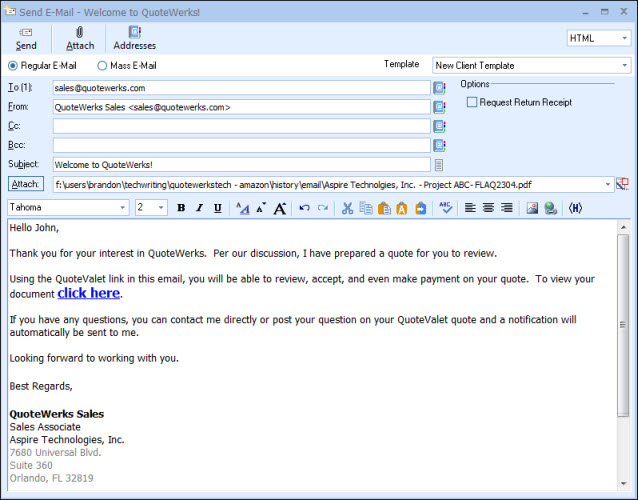The height and width of the screenshot is (500, 638).
Task: Follow the "click here" link in message
Action: [88, 293]
